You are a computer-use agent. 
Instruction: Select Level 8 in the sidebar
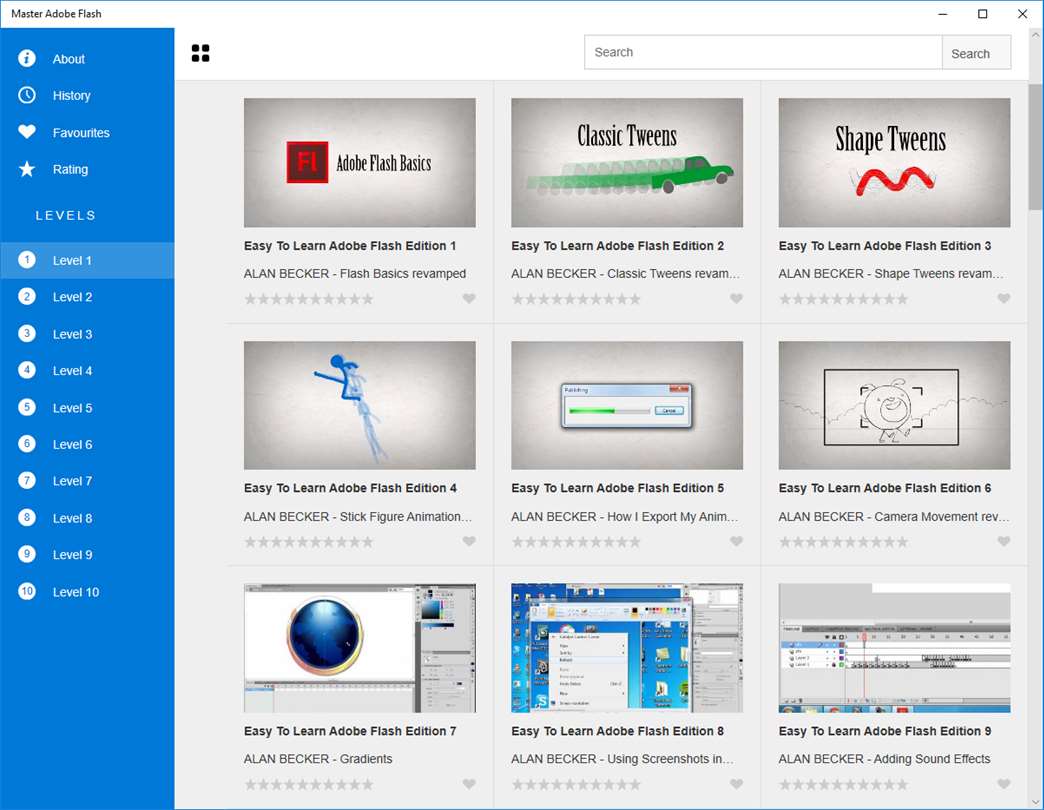pos(87,518)
